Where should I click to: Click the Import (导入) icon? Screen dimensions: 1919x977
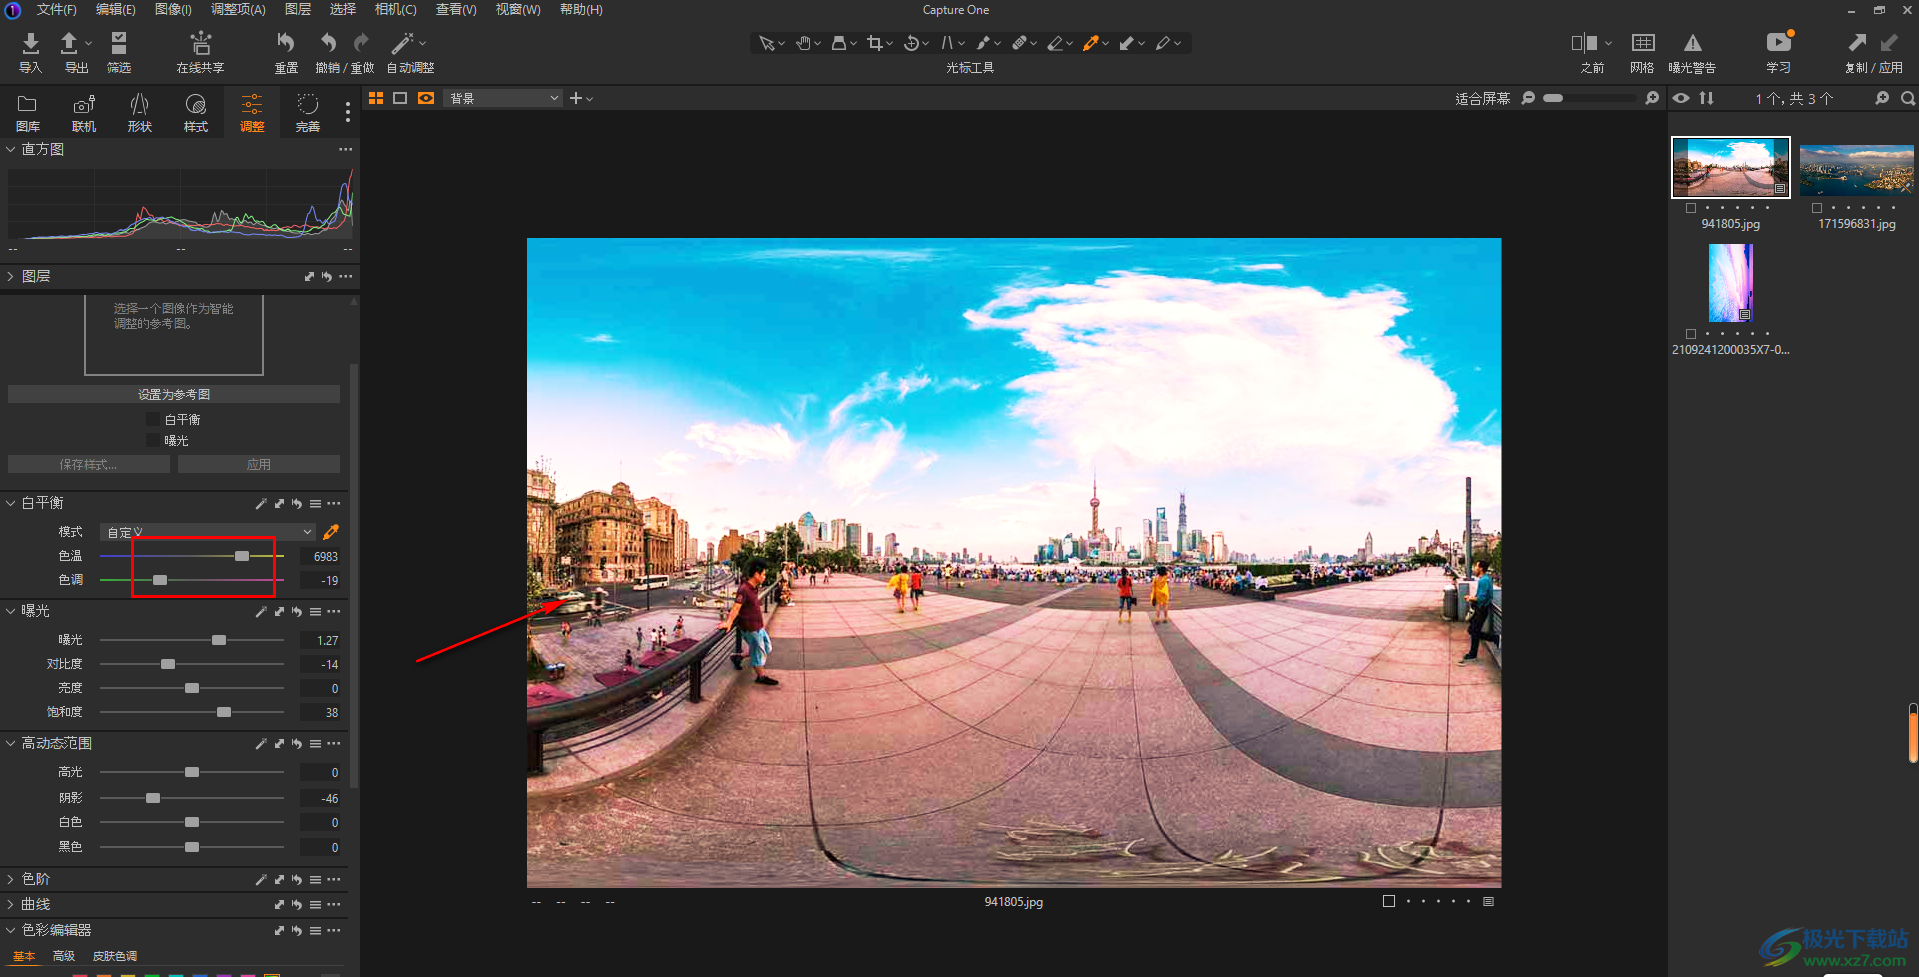[30, 44]
